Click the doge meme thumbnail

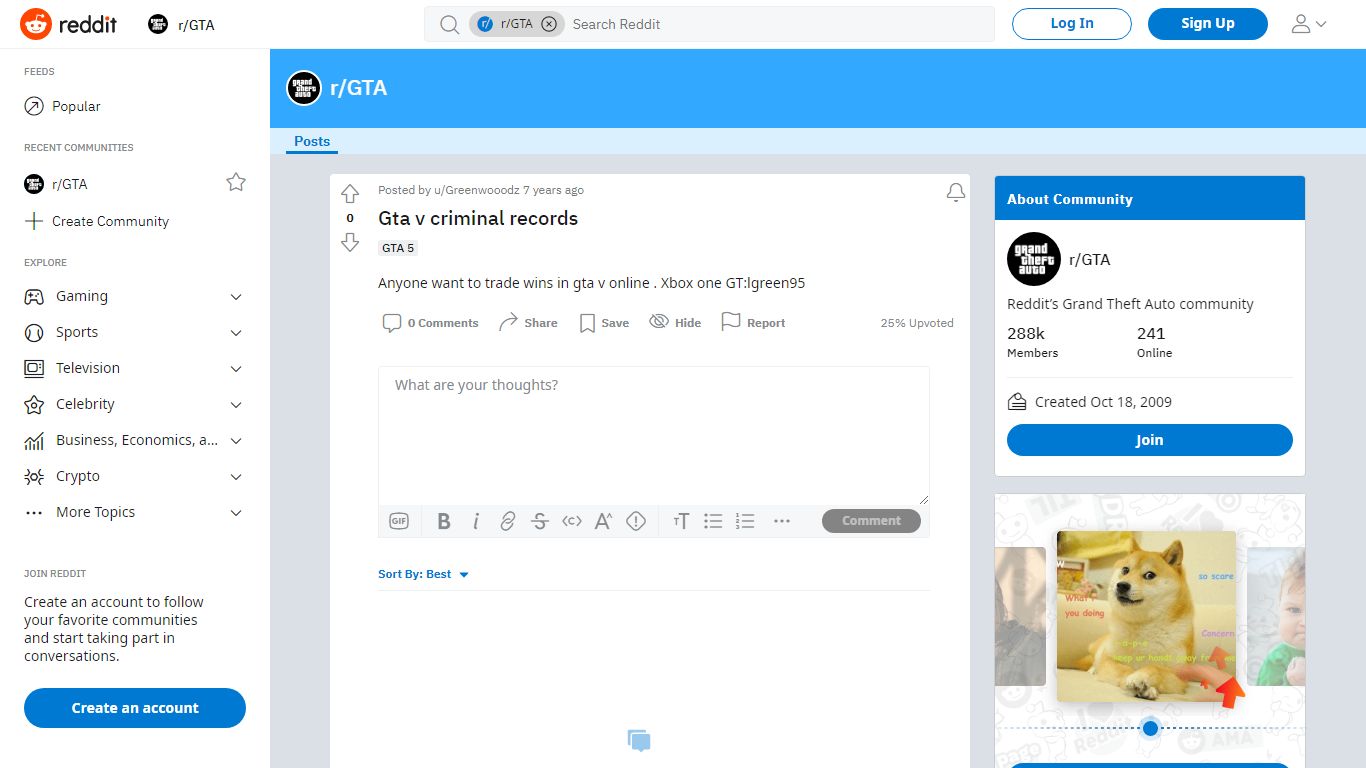click(x=1147, y=616)
